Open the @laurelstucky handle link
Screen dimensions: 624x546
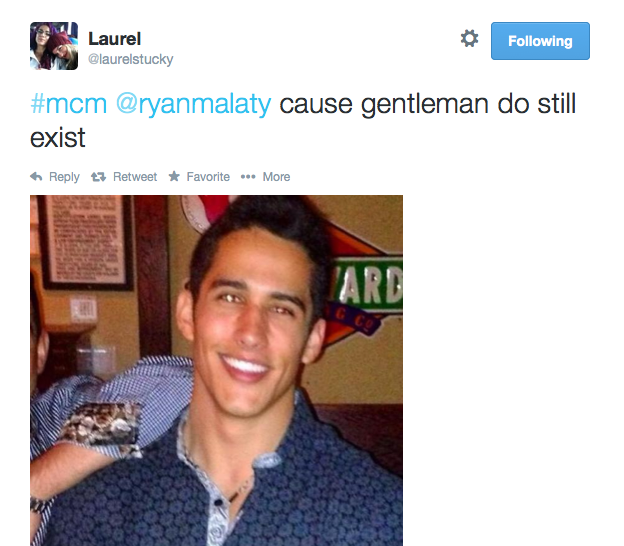pyautogui.click(x=131, y=59)
